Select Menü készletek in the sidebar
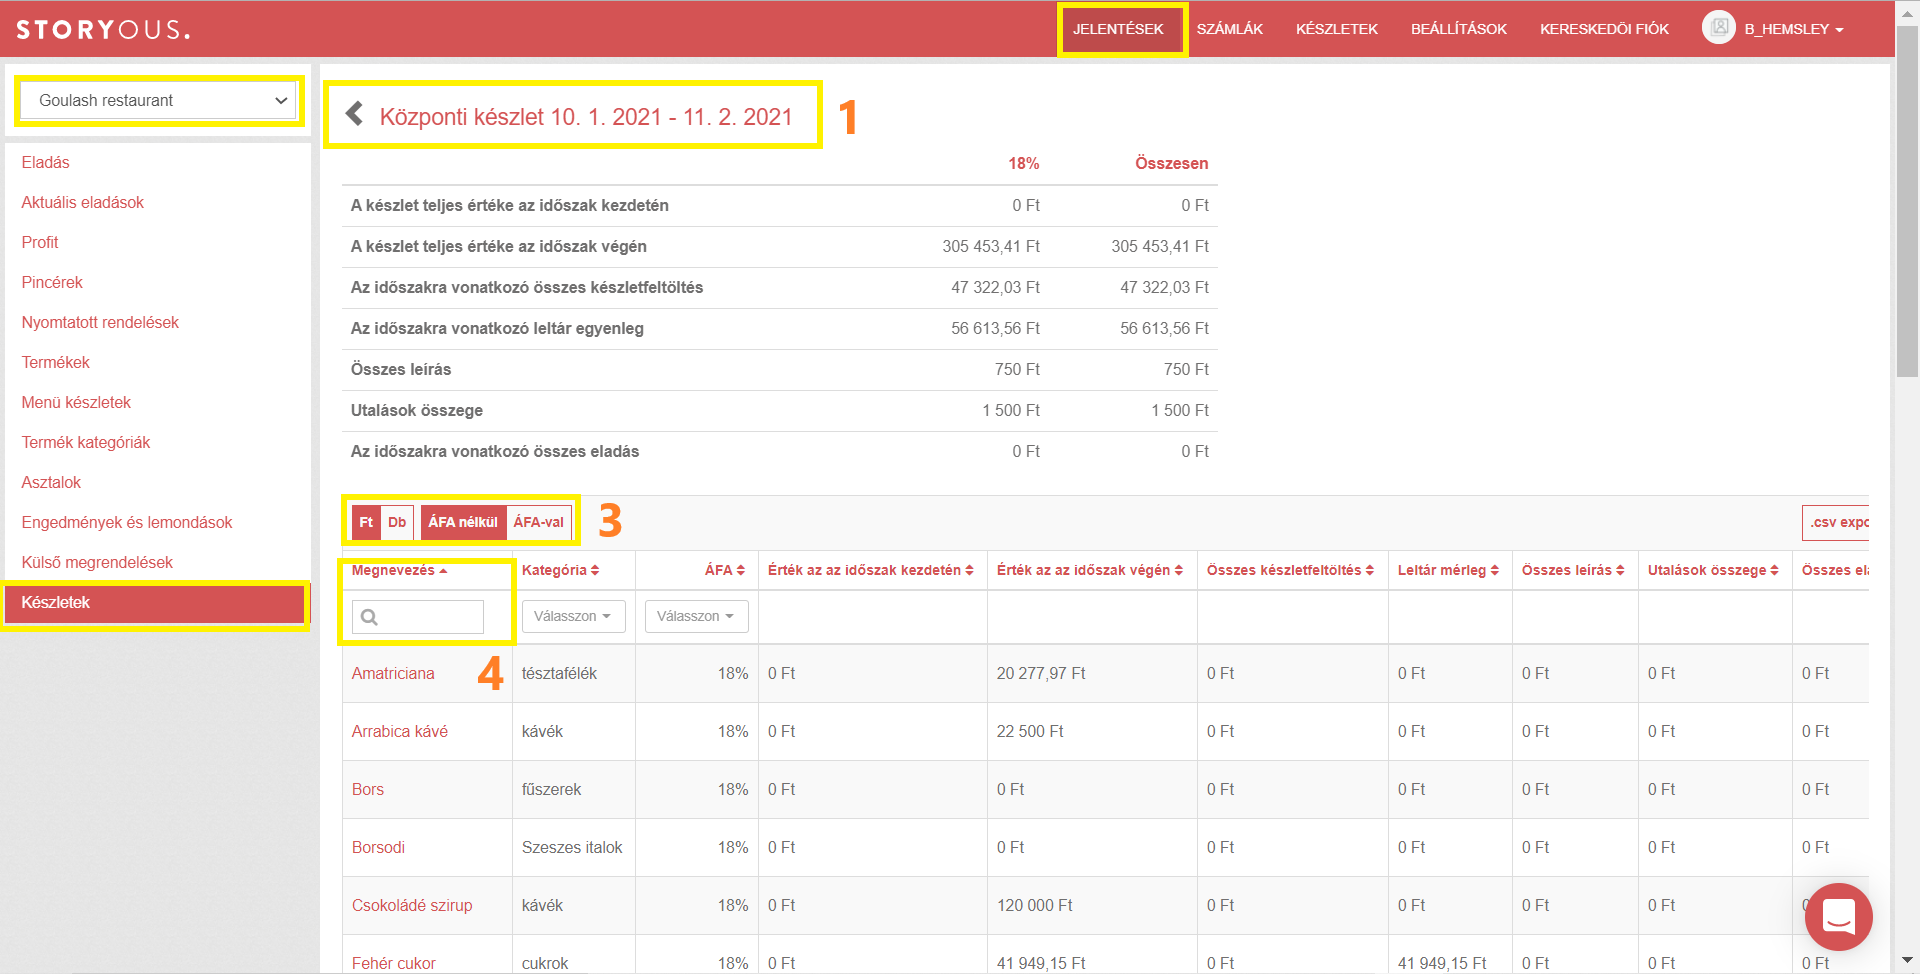 pos(76,402)
